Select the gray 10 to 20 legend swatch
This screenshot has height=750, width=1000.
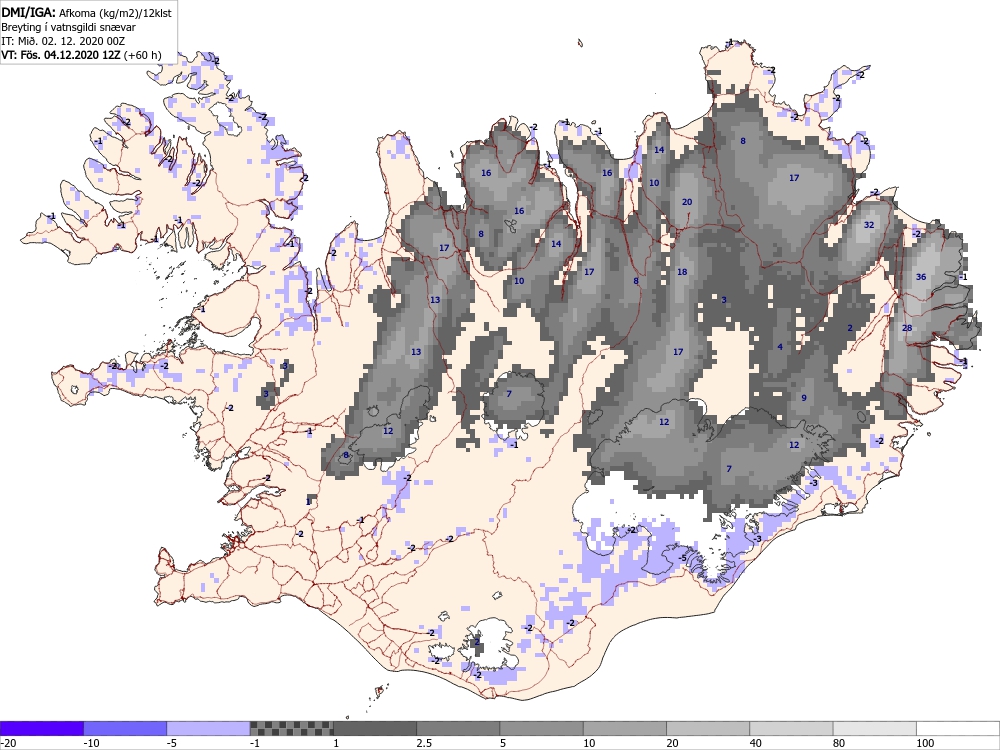625,728
